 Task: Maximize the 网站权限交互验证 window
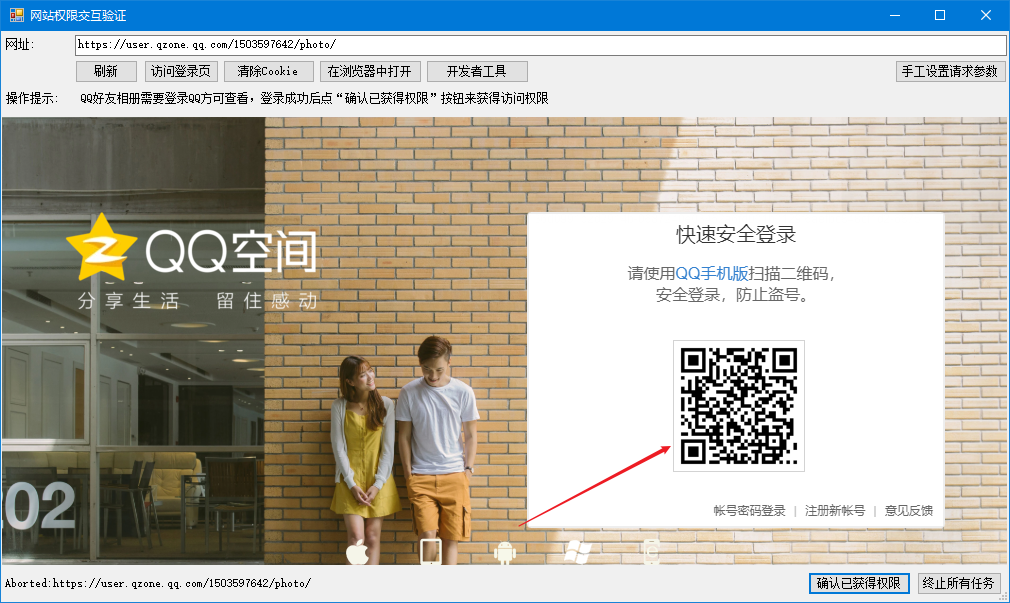(940, 15)
